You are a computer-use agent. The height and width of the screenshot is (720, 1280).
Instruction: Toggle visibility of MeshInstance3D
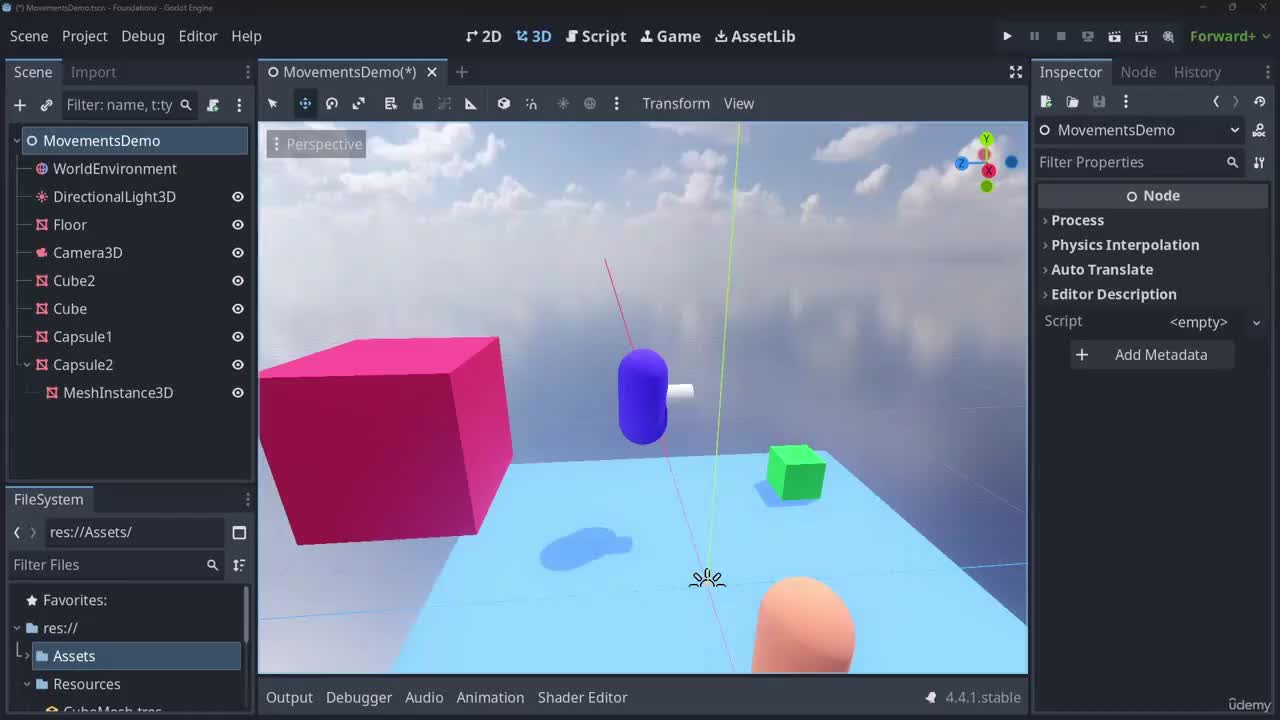point(238,393)
